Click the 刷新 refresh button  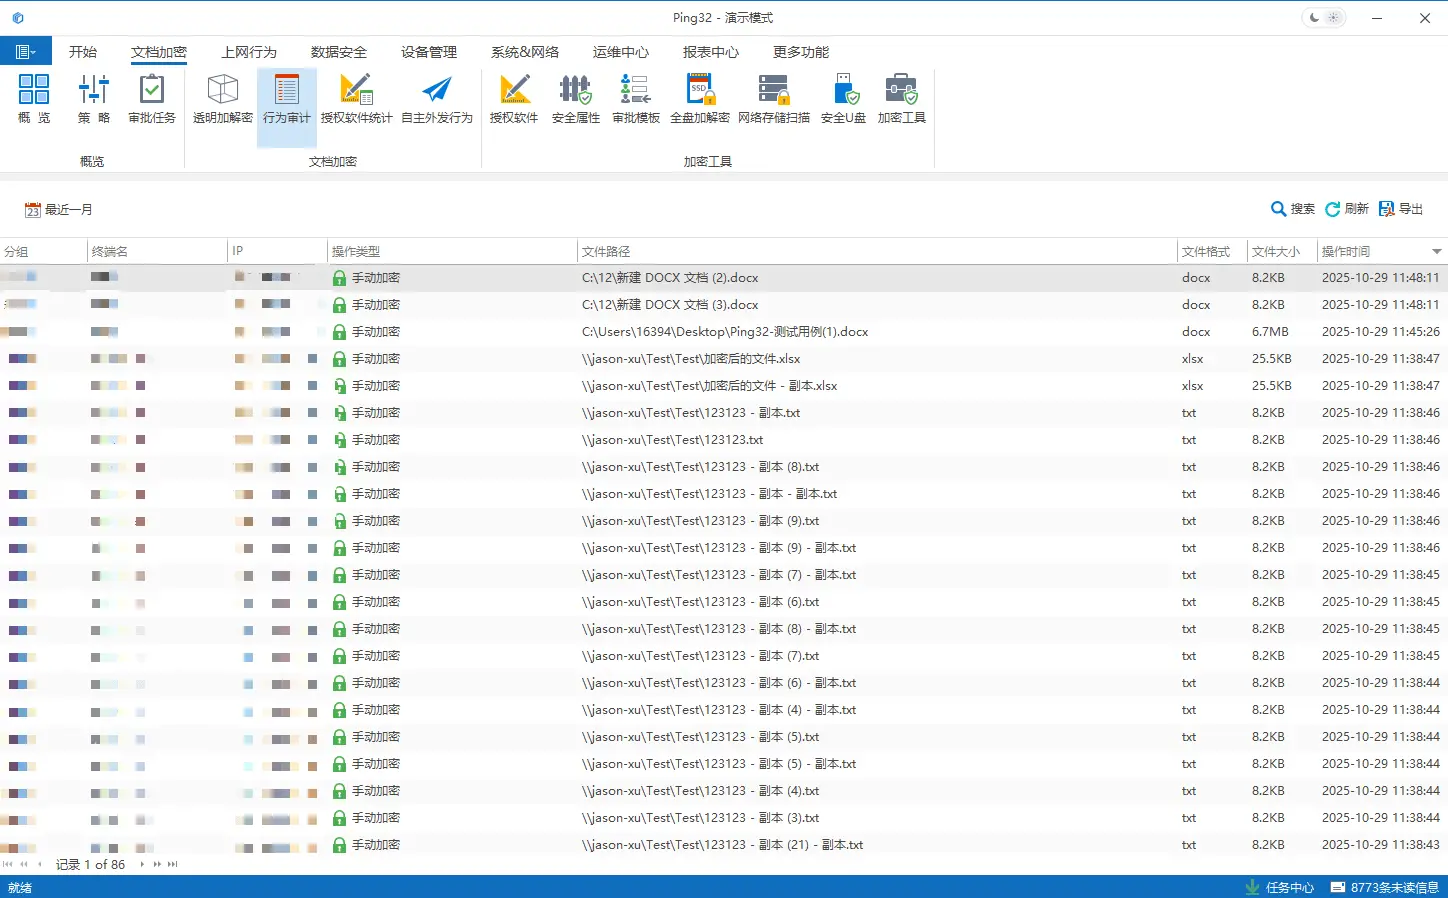point(1347,209)
